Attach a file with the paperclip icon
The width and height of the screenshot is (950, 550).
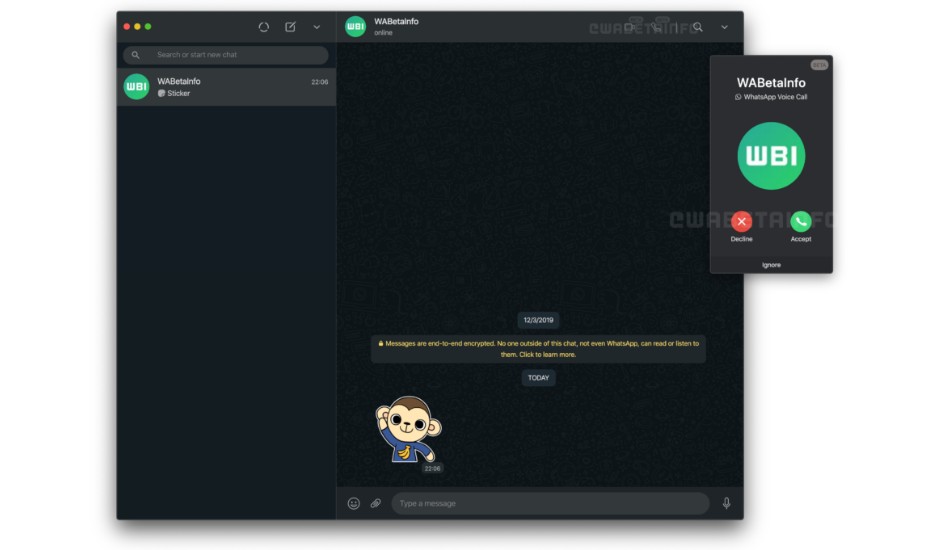tap(376, 503)
